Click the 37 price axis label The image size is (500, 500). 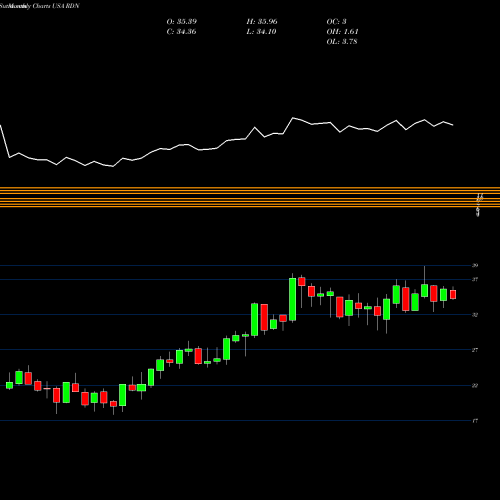475,279
